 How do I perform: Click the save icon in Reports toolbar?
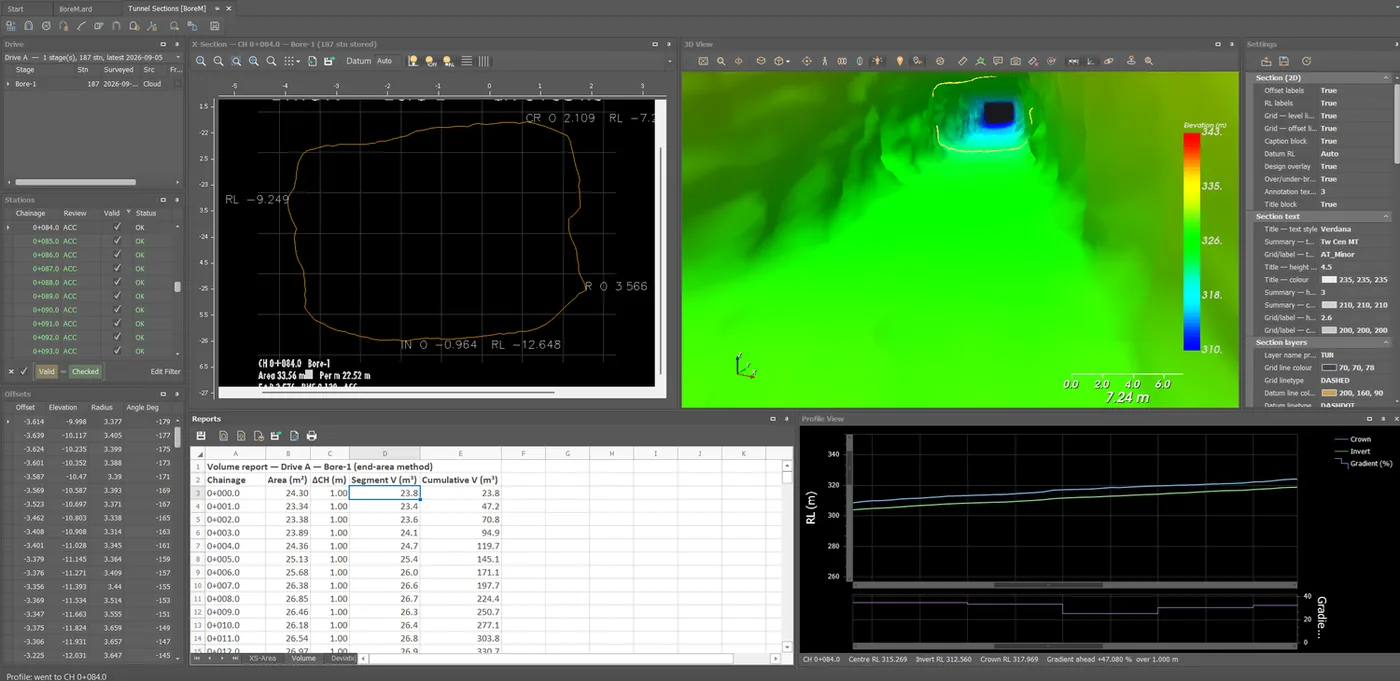tap(201, 436)
